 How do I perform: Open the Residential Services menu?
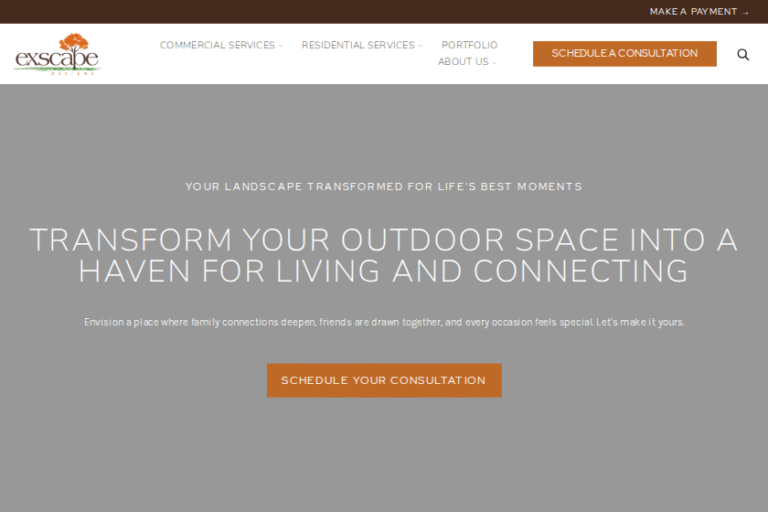358,45
